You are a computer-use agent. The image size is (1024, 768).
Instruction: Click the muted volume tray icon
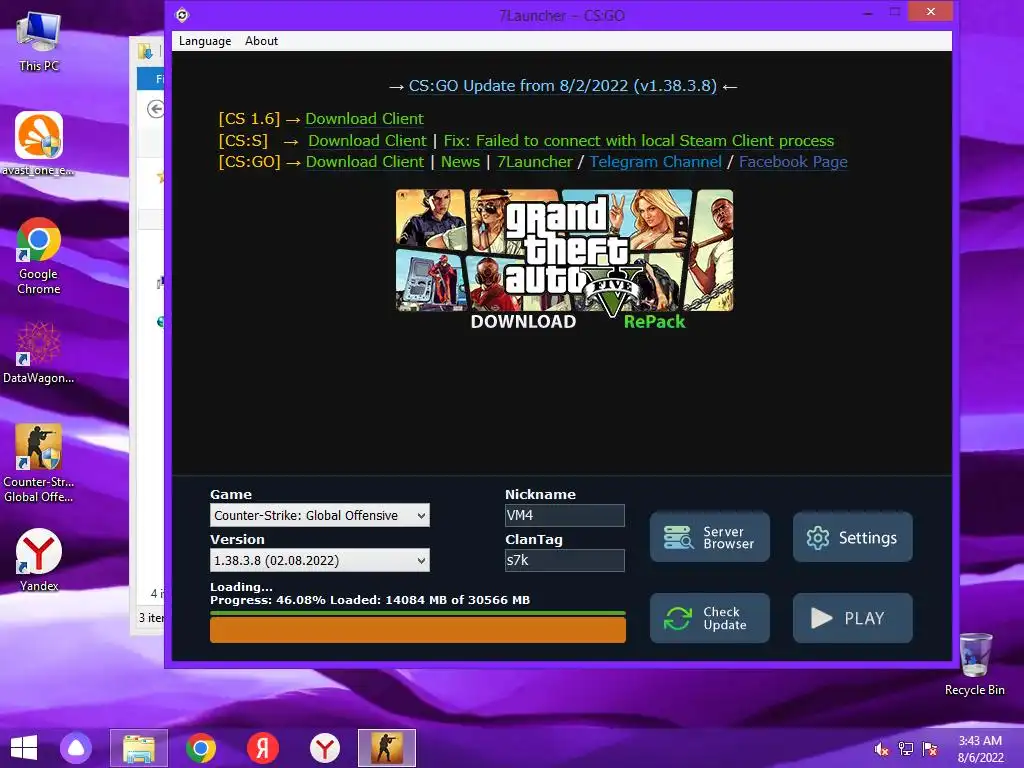point(882,749)
